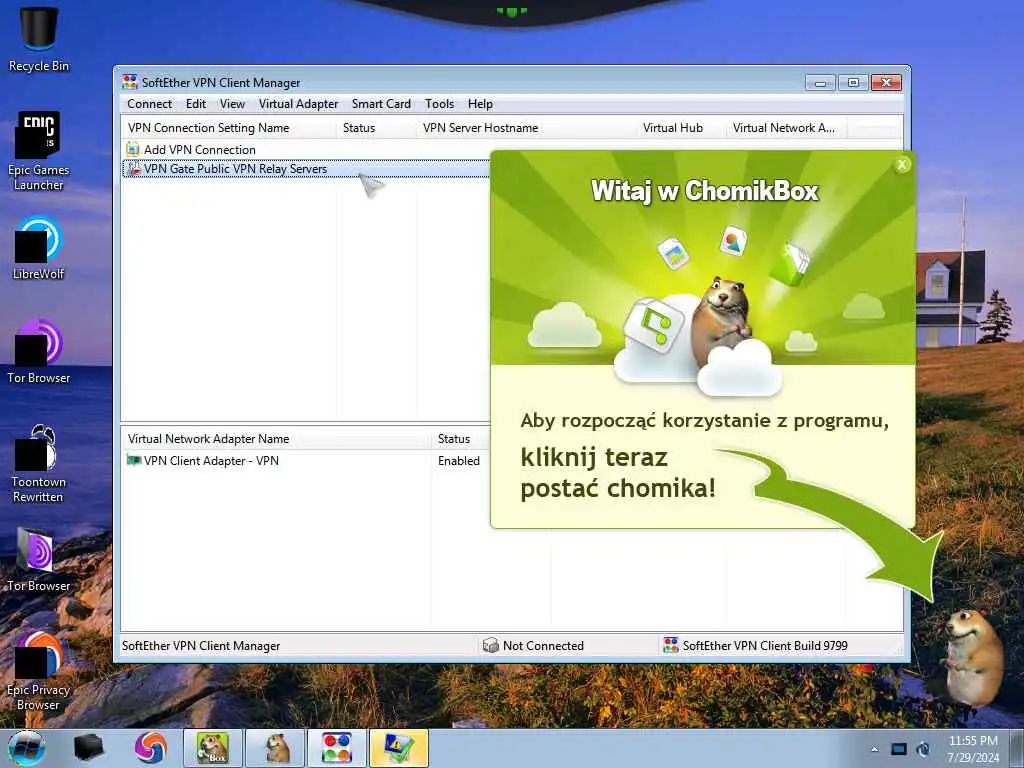Sort by Virtual Hub column header
This screenshot has width=1024, height=768.
tap(680, 127)
